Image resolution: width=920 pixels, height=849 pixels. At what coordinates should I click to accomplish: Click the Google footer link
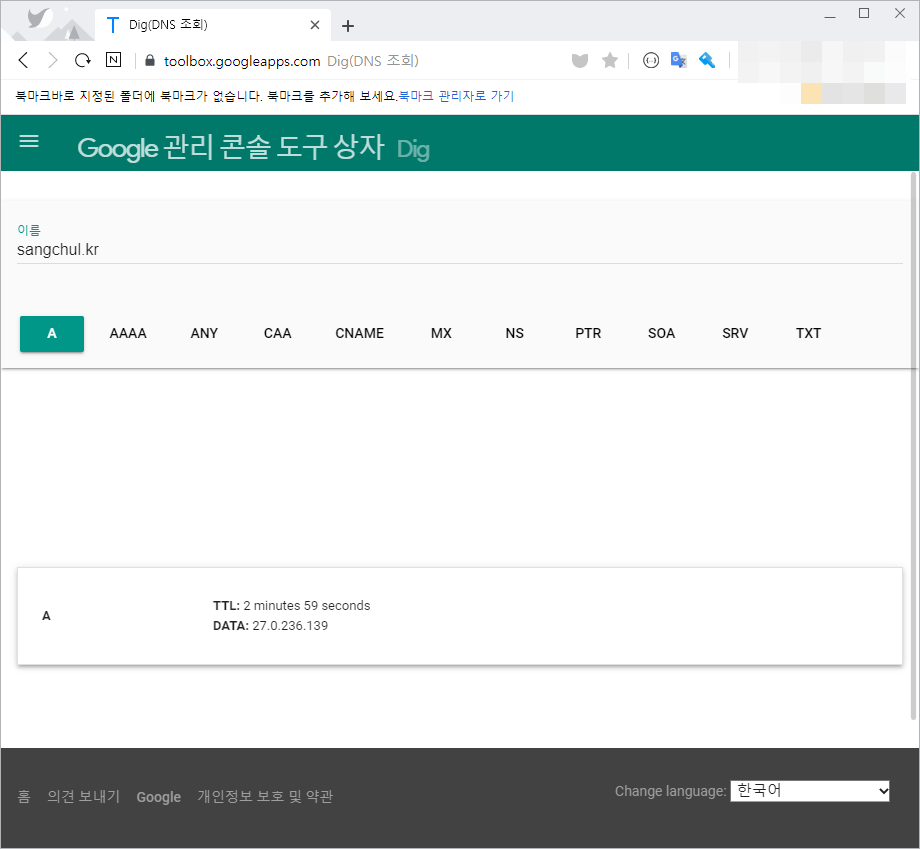click(158, 797)
